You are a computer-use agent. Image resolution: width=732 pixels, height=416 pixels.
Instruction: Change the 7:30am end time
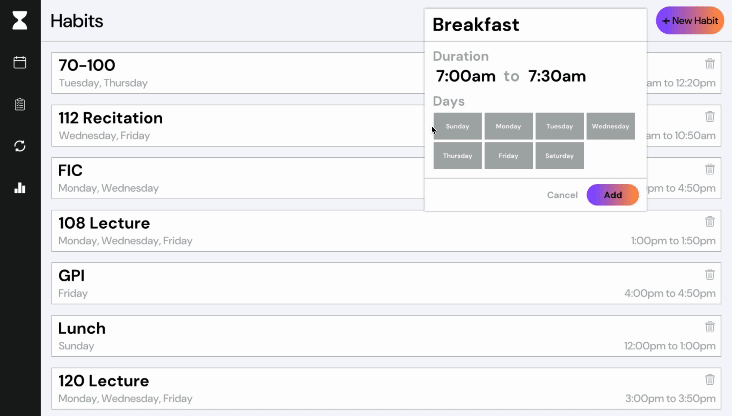[557, 76]
